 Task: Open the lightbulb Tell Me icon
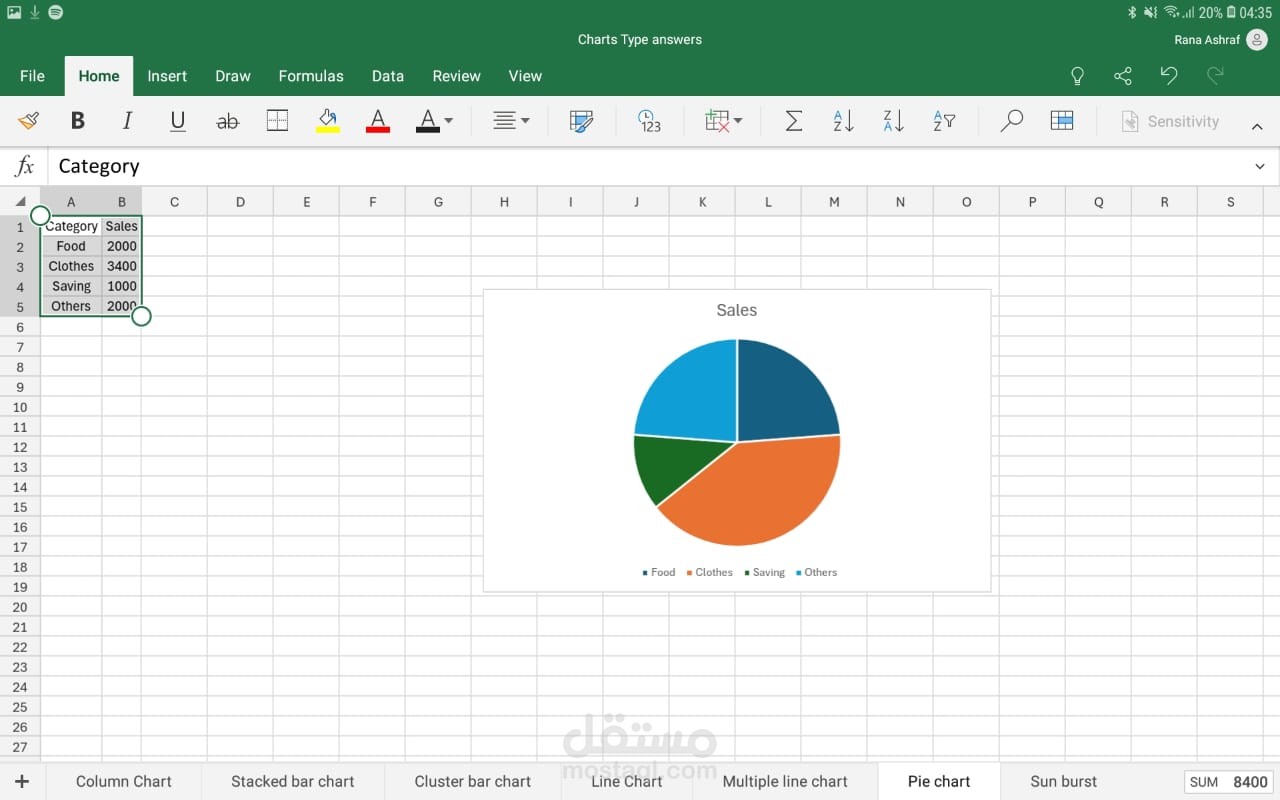1077,76
